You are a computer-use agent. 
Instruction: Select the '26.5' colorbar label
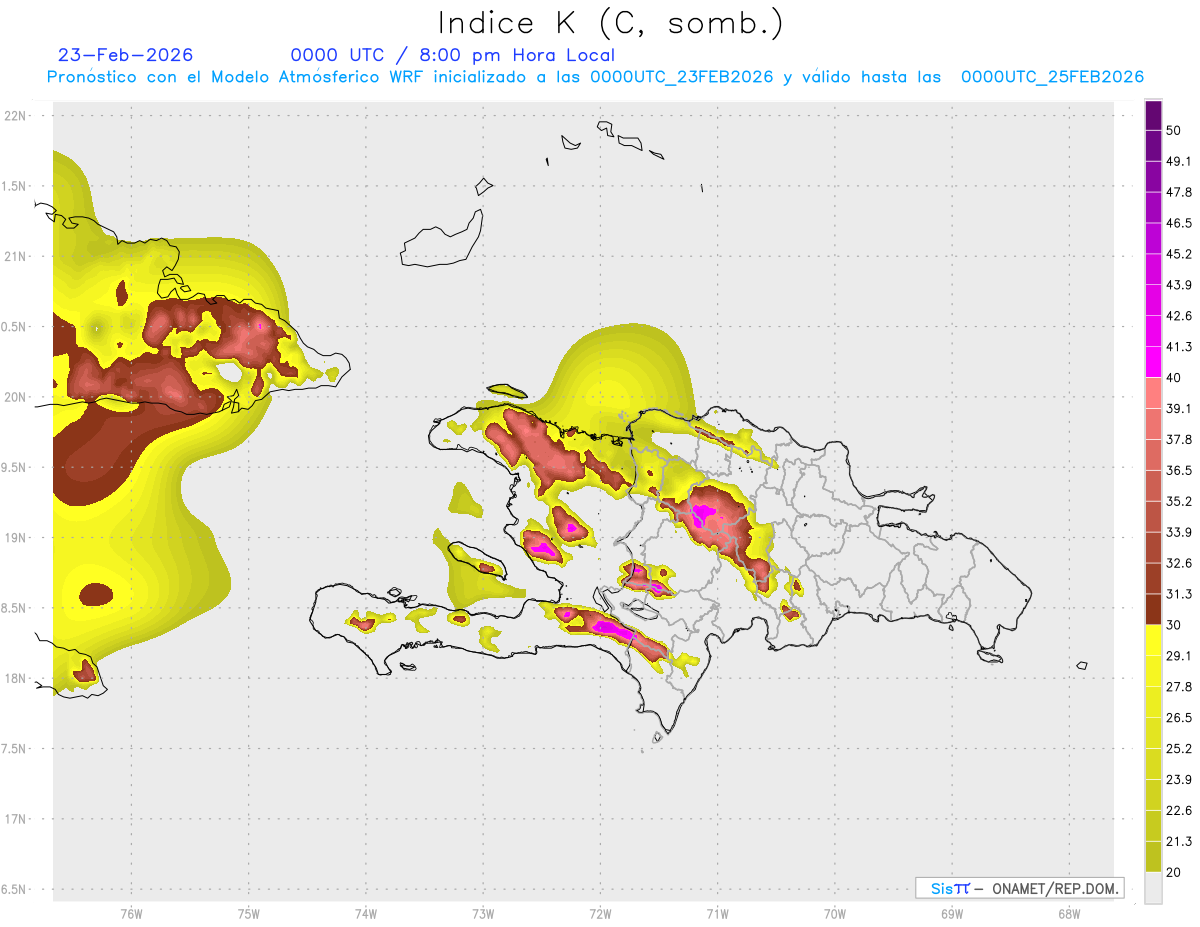click(x=1179, y=717)
